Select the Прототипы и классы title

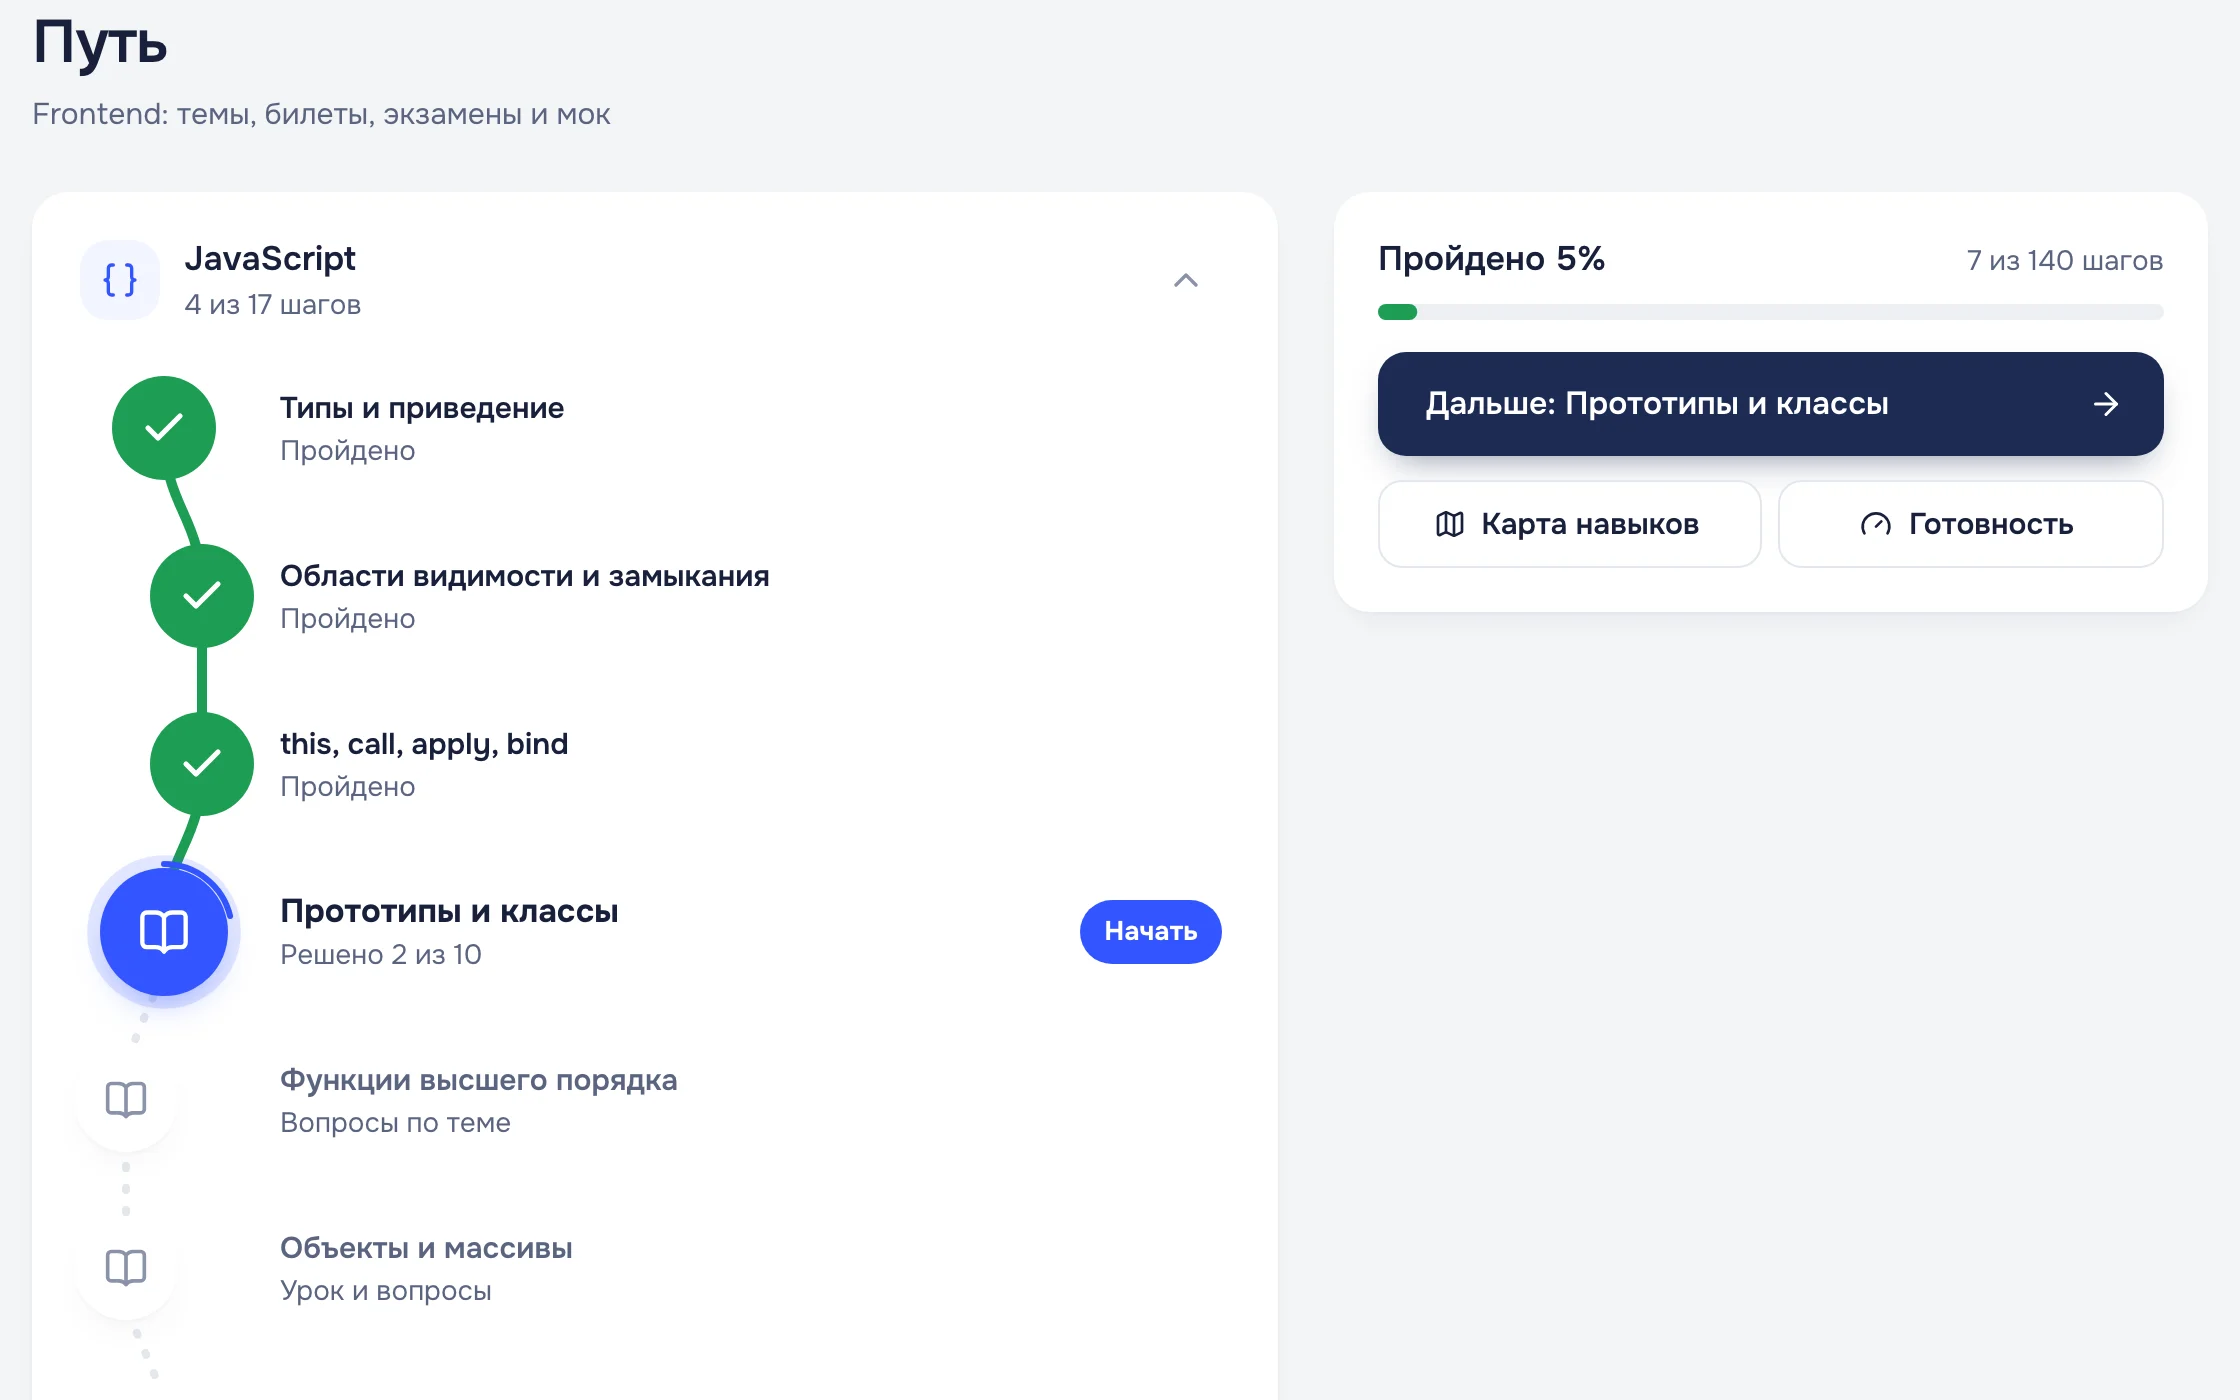pyautogui.click(x=449, y=911)
